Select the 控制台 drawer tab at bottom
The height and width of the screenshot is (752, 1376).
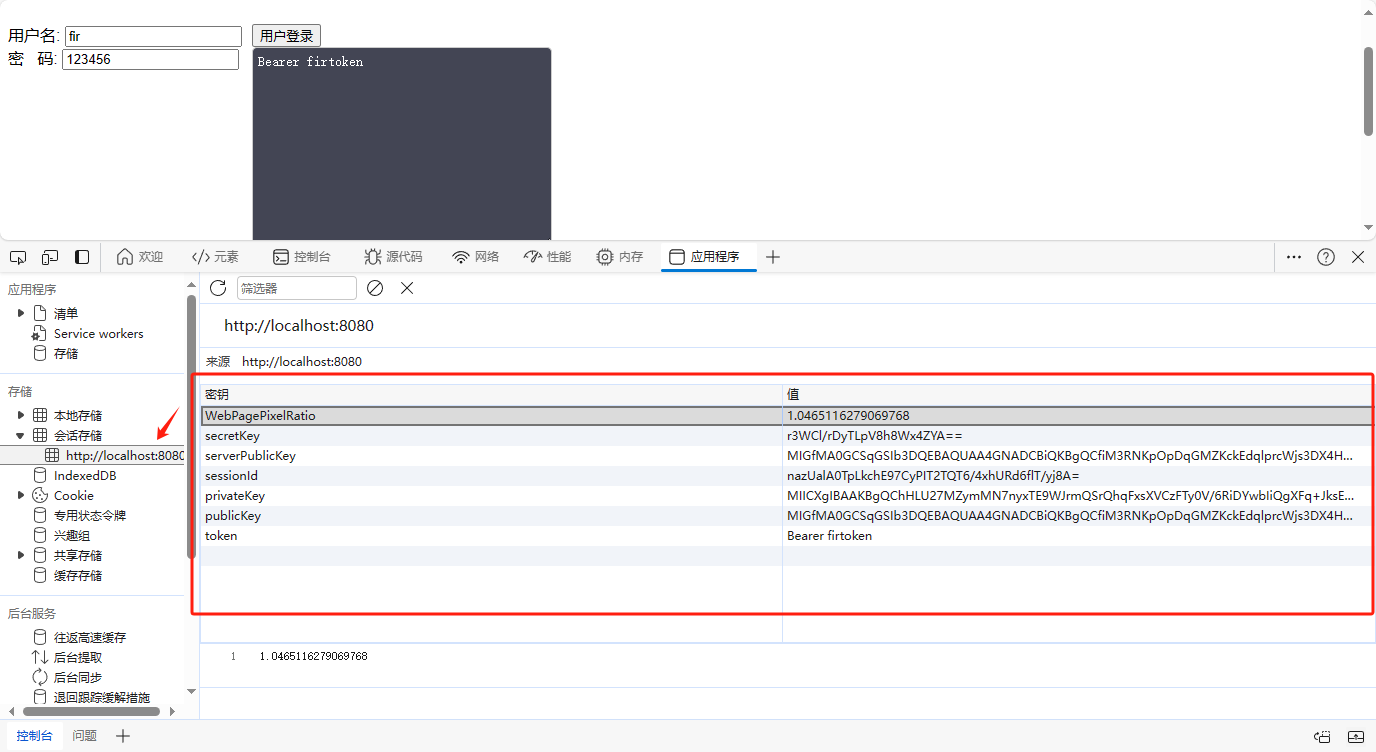click(34, 736)
